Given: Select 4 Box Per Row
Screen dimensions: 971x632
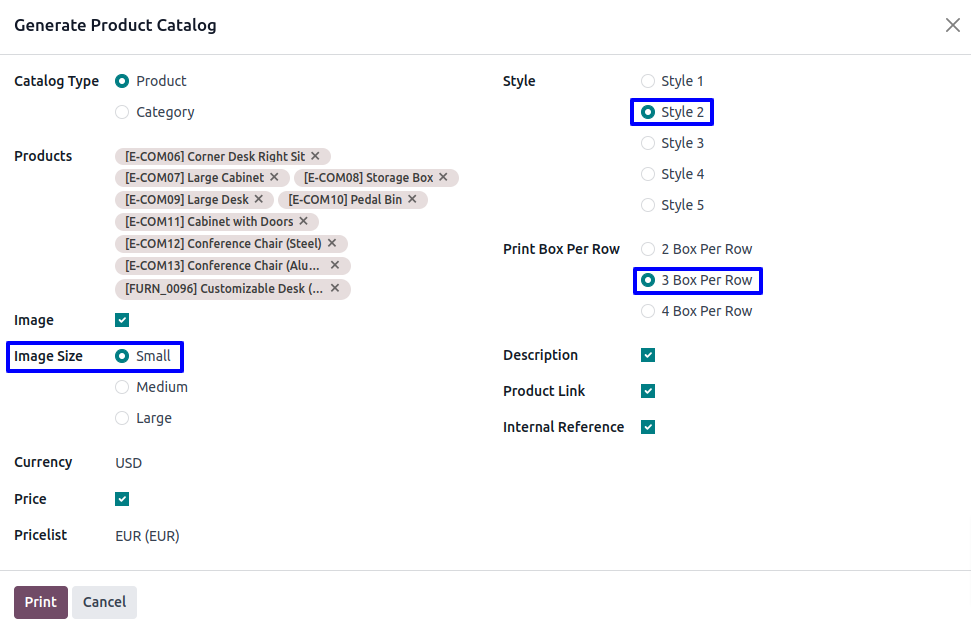Looking at the screenshot, I should pos(648,311).
